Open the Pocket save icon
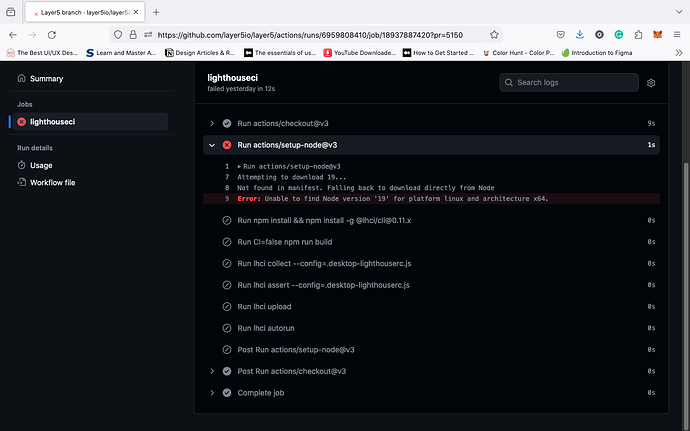 point(560,34)
